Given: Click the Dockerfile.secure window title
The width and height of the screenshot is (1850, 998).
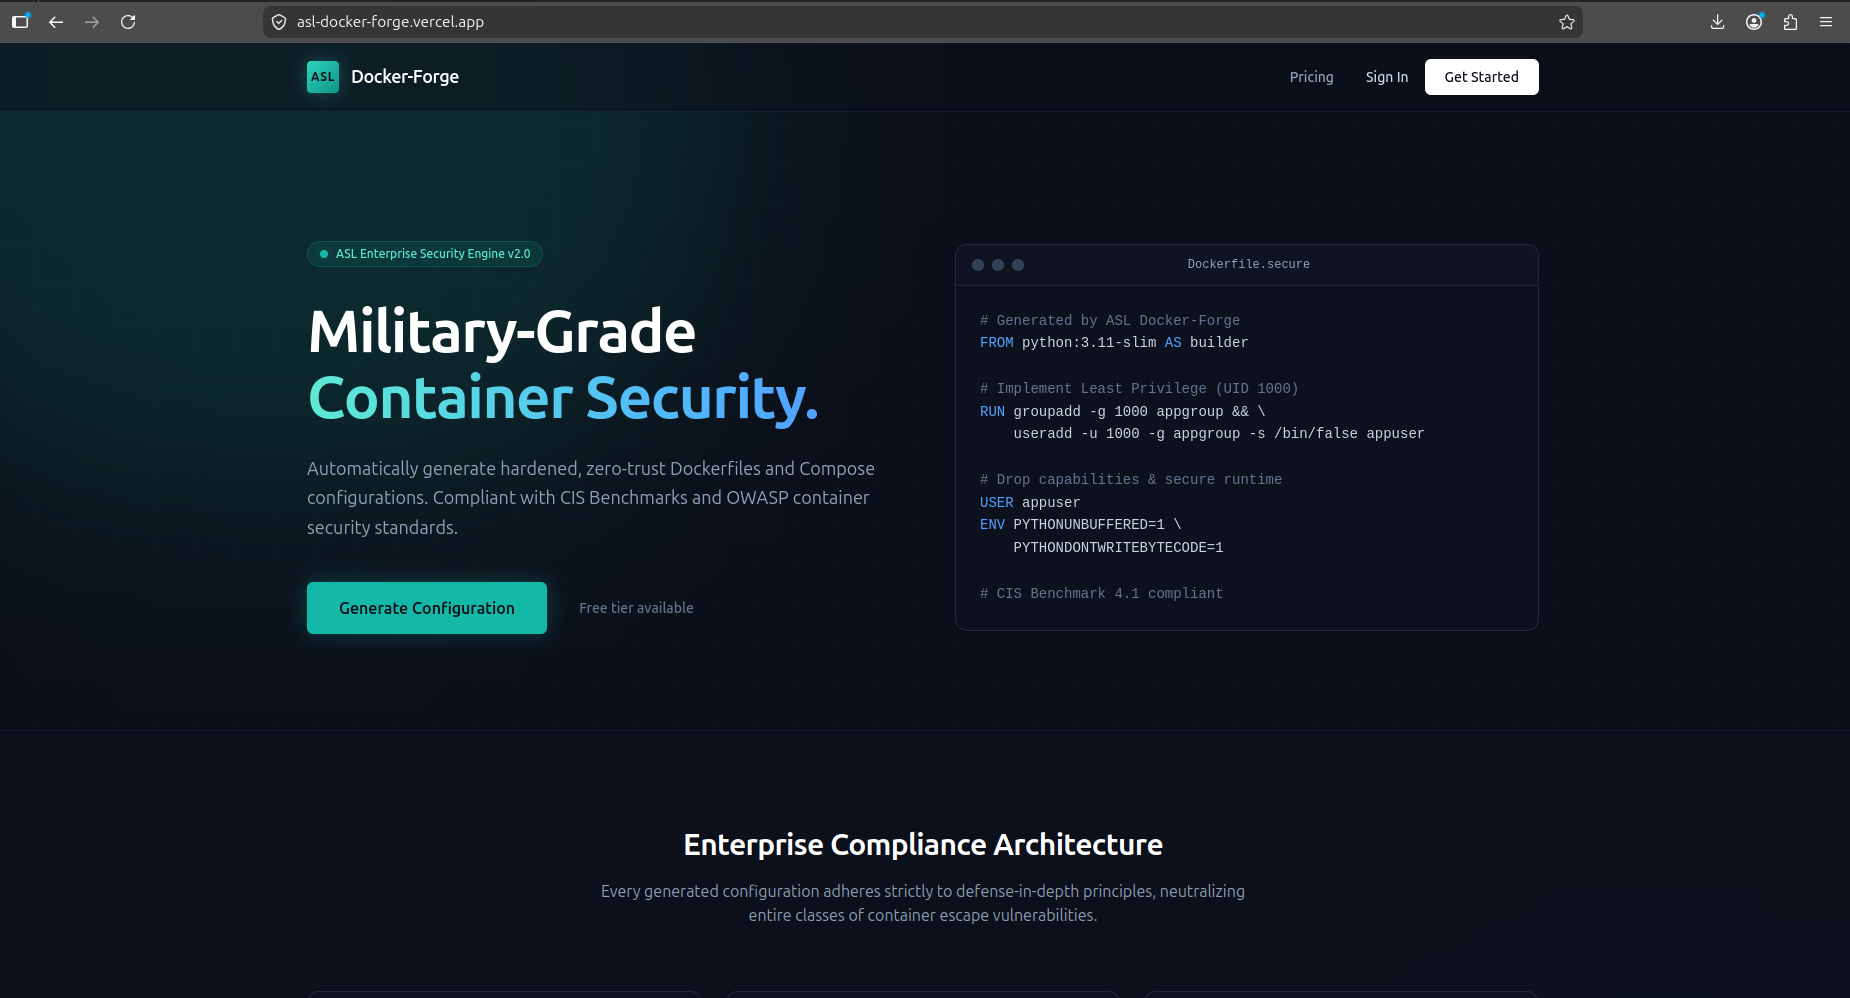Looking at the screenshot, I should (x=1248, y=264).
